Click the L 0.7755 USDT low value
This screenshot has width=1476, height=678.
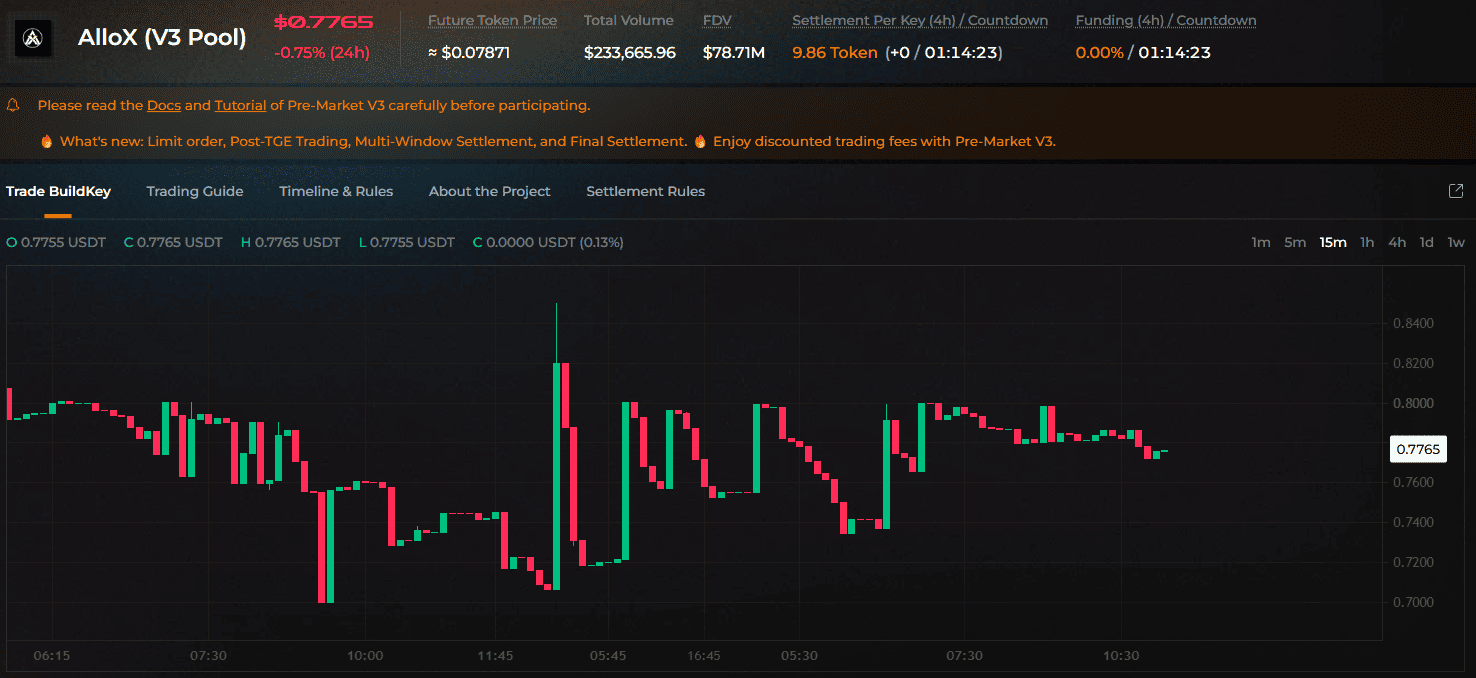coord(407,242)
